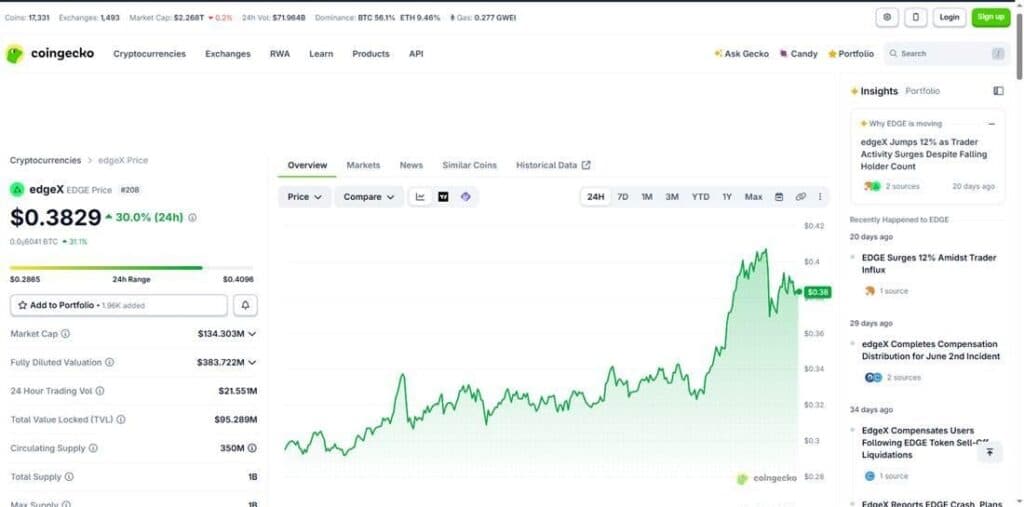Open the Exchanges nav menu

228,54
